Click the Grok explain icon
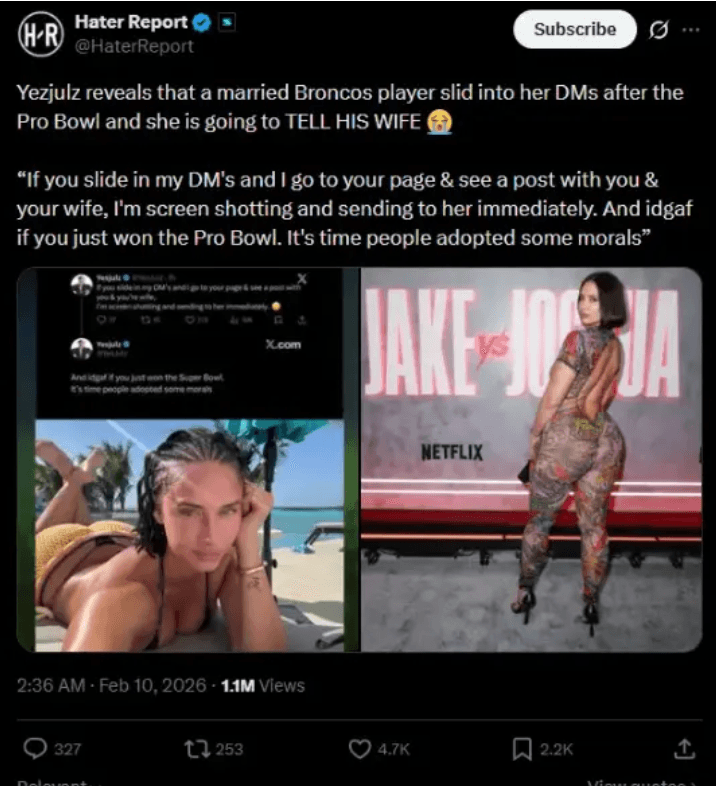Screen dimensions: 716x786 tap(658, 30)
